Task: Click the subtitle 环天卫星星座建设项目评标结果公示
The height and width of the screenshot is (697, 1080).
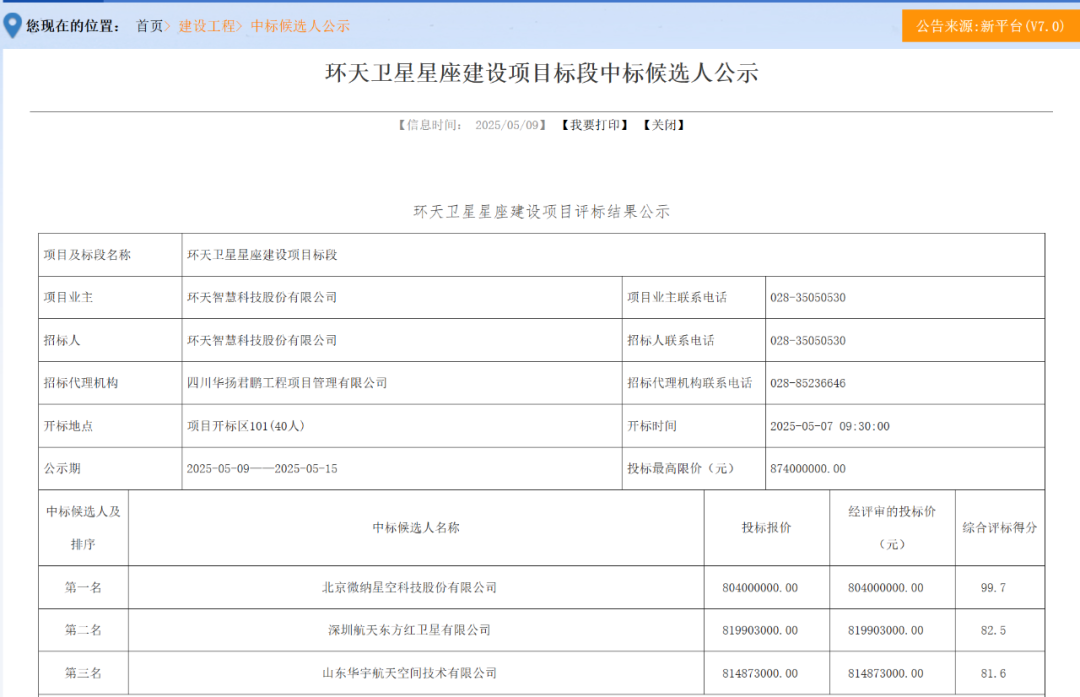Action: 541,211
